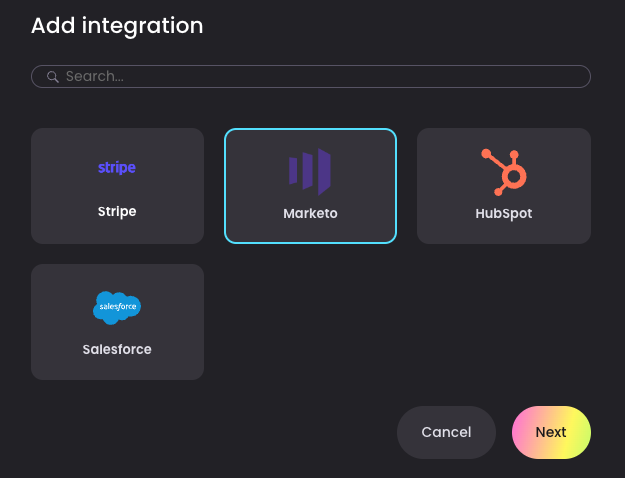Choose the Salesforce card label
The height and width of the screenshot is (478, 625).
pyautogui.click(x=117, y=350)
